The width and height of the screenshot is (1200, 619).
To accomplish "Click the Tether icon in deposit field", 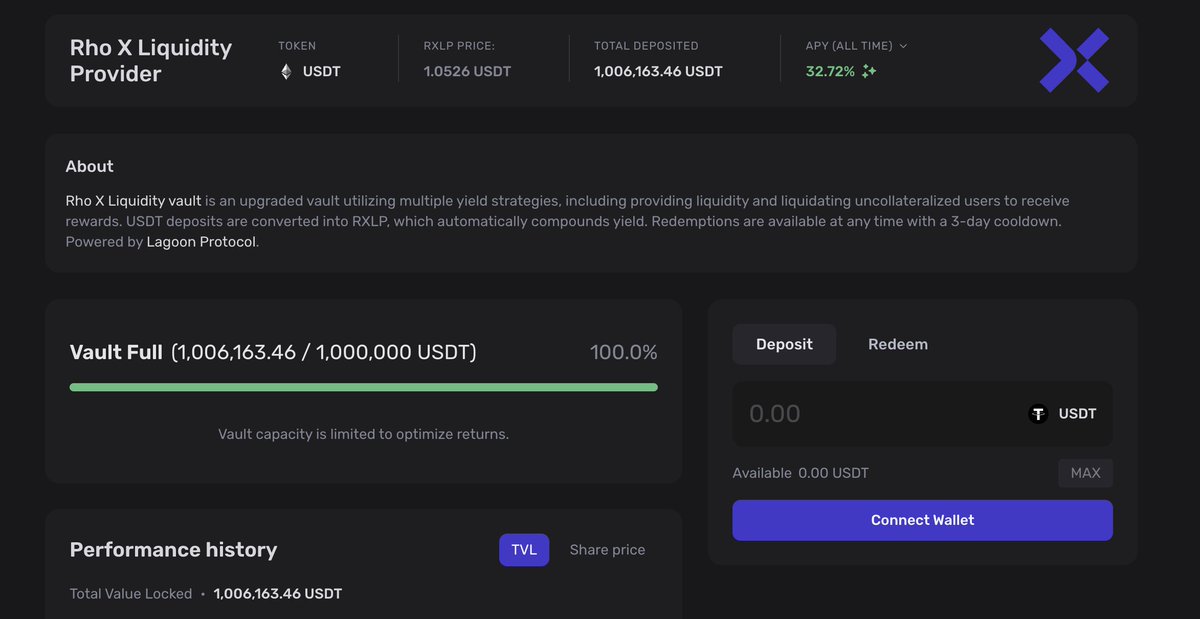I will (1038, 414).
